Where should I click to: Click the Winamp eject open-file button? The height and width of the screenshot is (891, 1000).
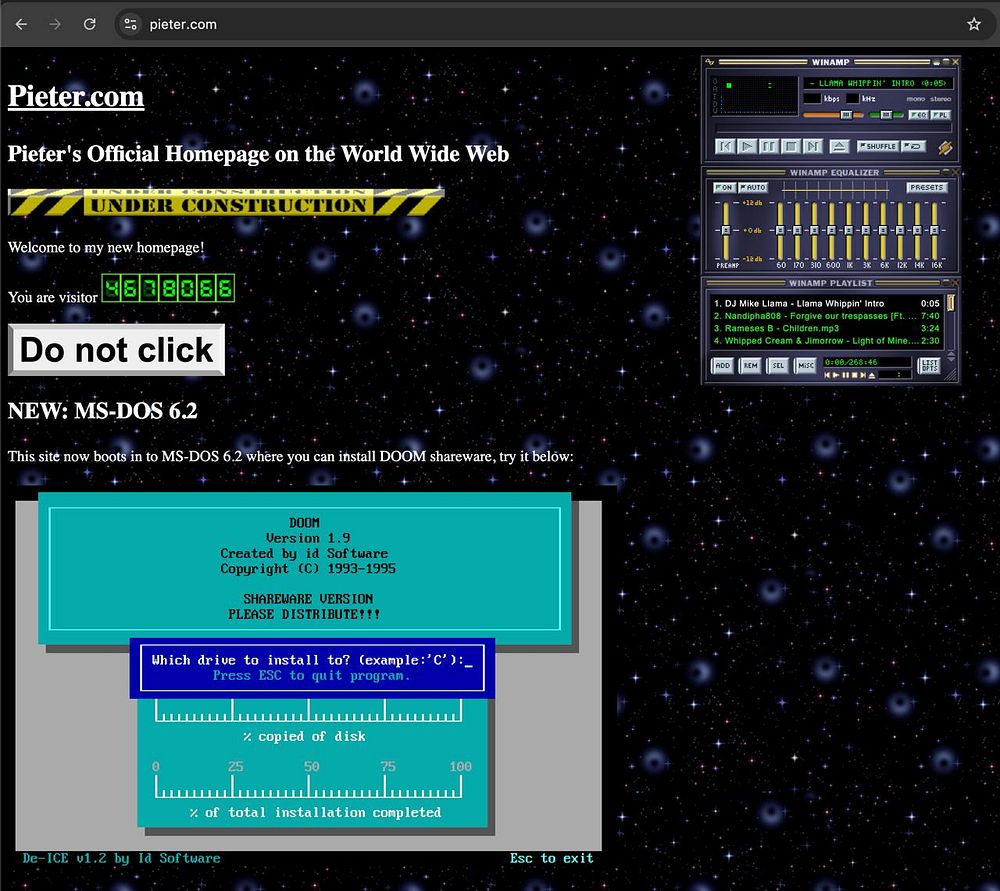pos(839,147)
